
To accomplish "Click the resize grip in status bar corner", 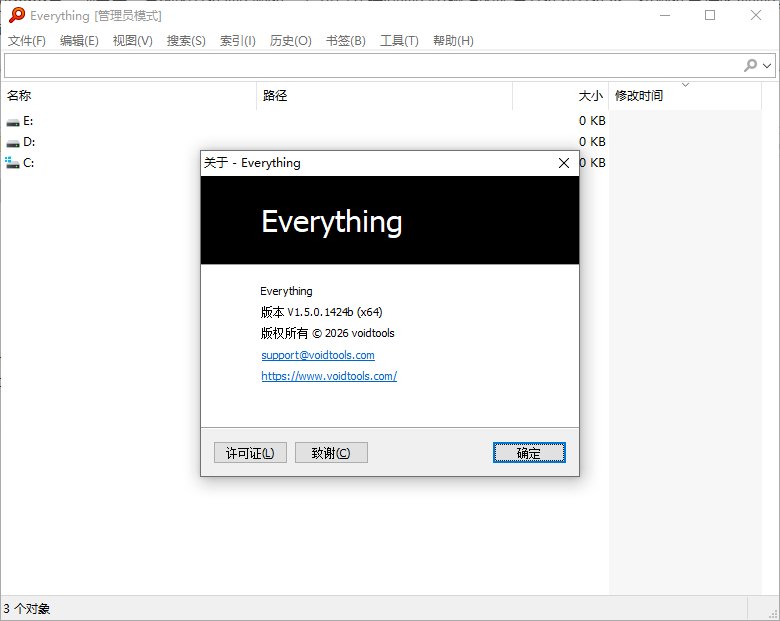I will click(x=773, y=613).
